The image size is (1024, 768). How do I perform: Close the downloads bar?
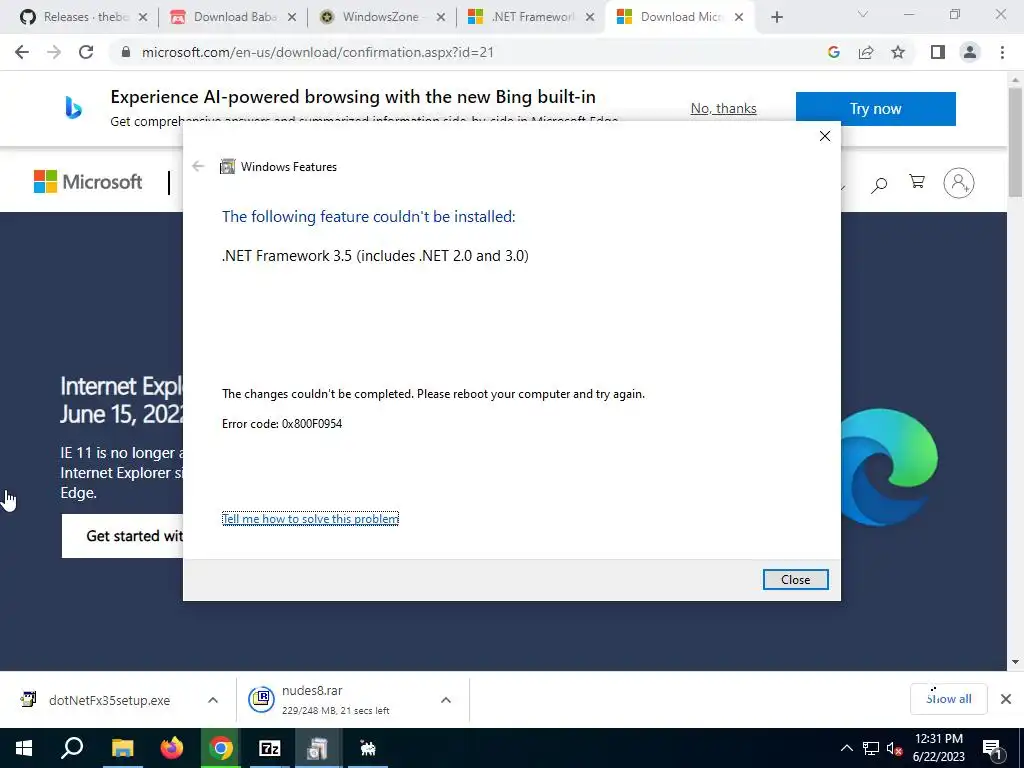(1006, 699)
